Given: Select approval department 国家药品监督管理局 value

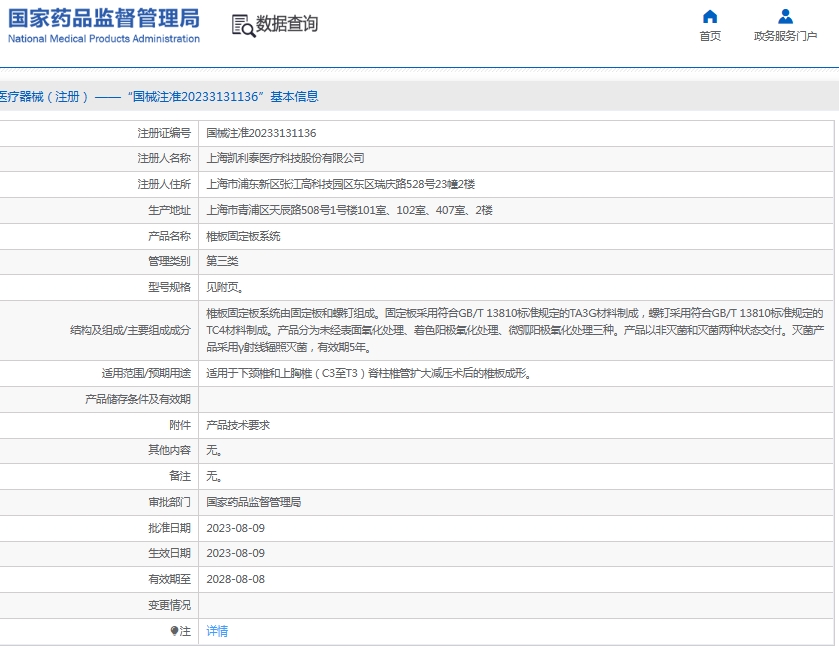Looking at the screenshot, I should (x=254, y=502).
